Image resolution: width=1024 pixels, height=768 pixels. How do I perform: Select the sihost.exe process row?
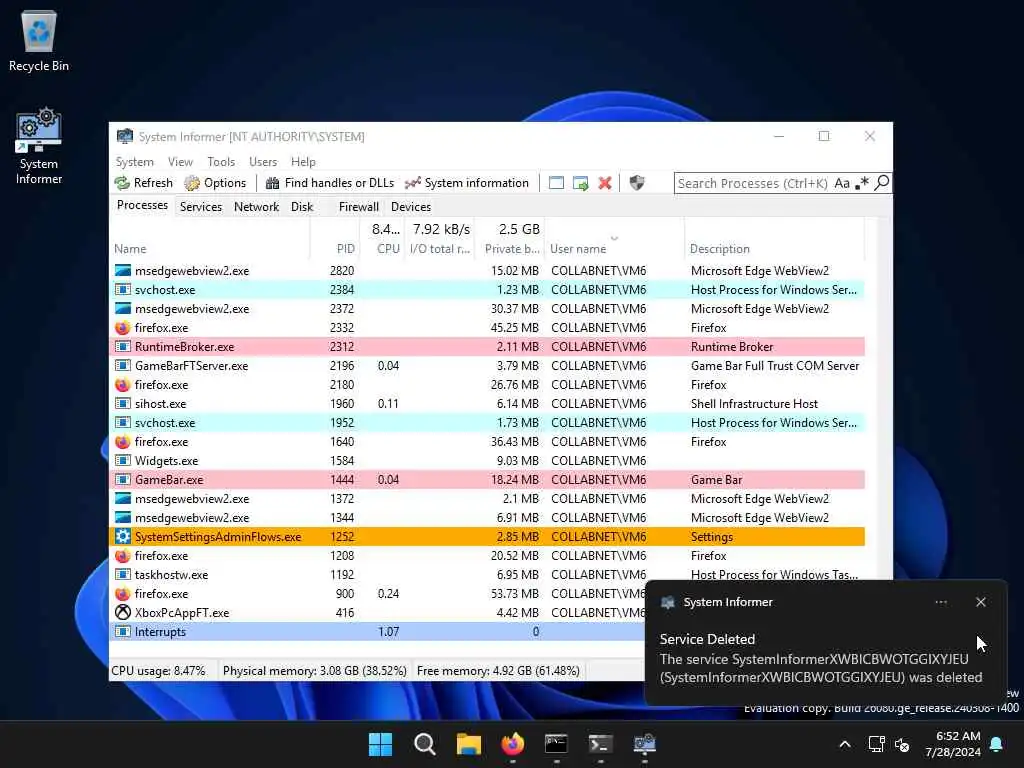[x=487, y=404]
